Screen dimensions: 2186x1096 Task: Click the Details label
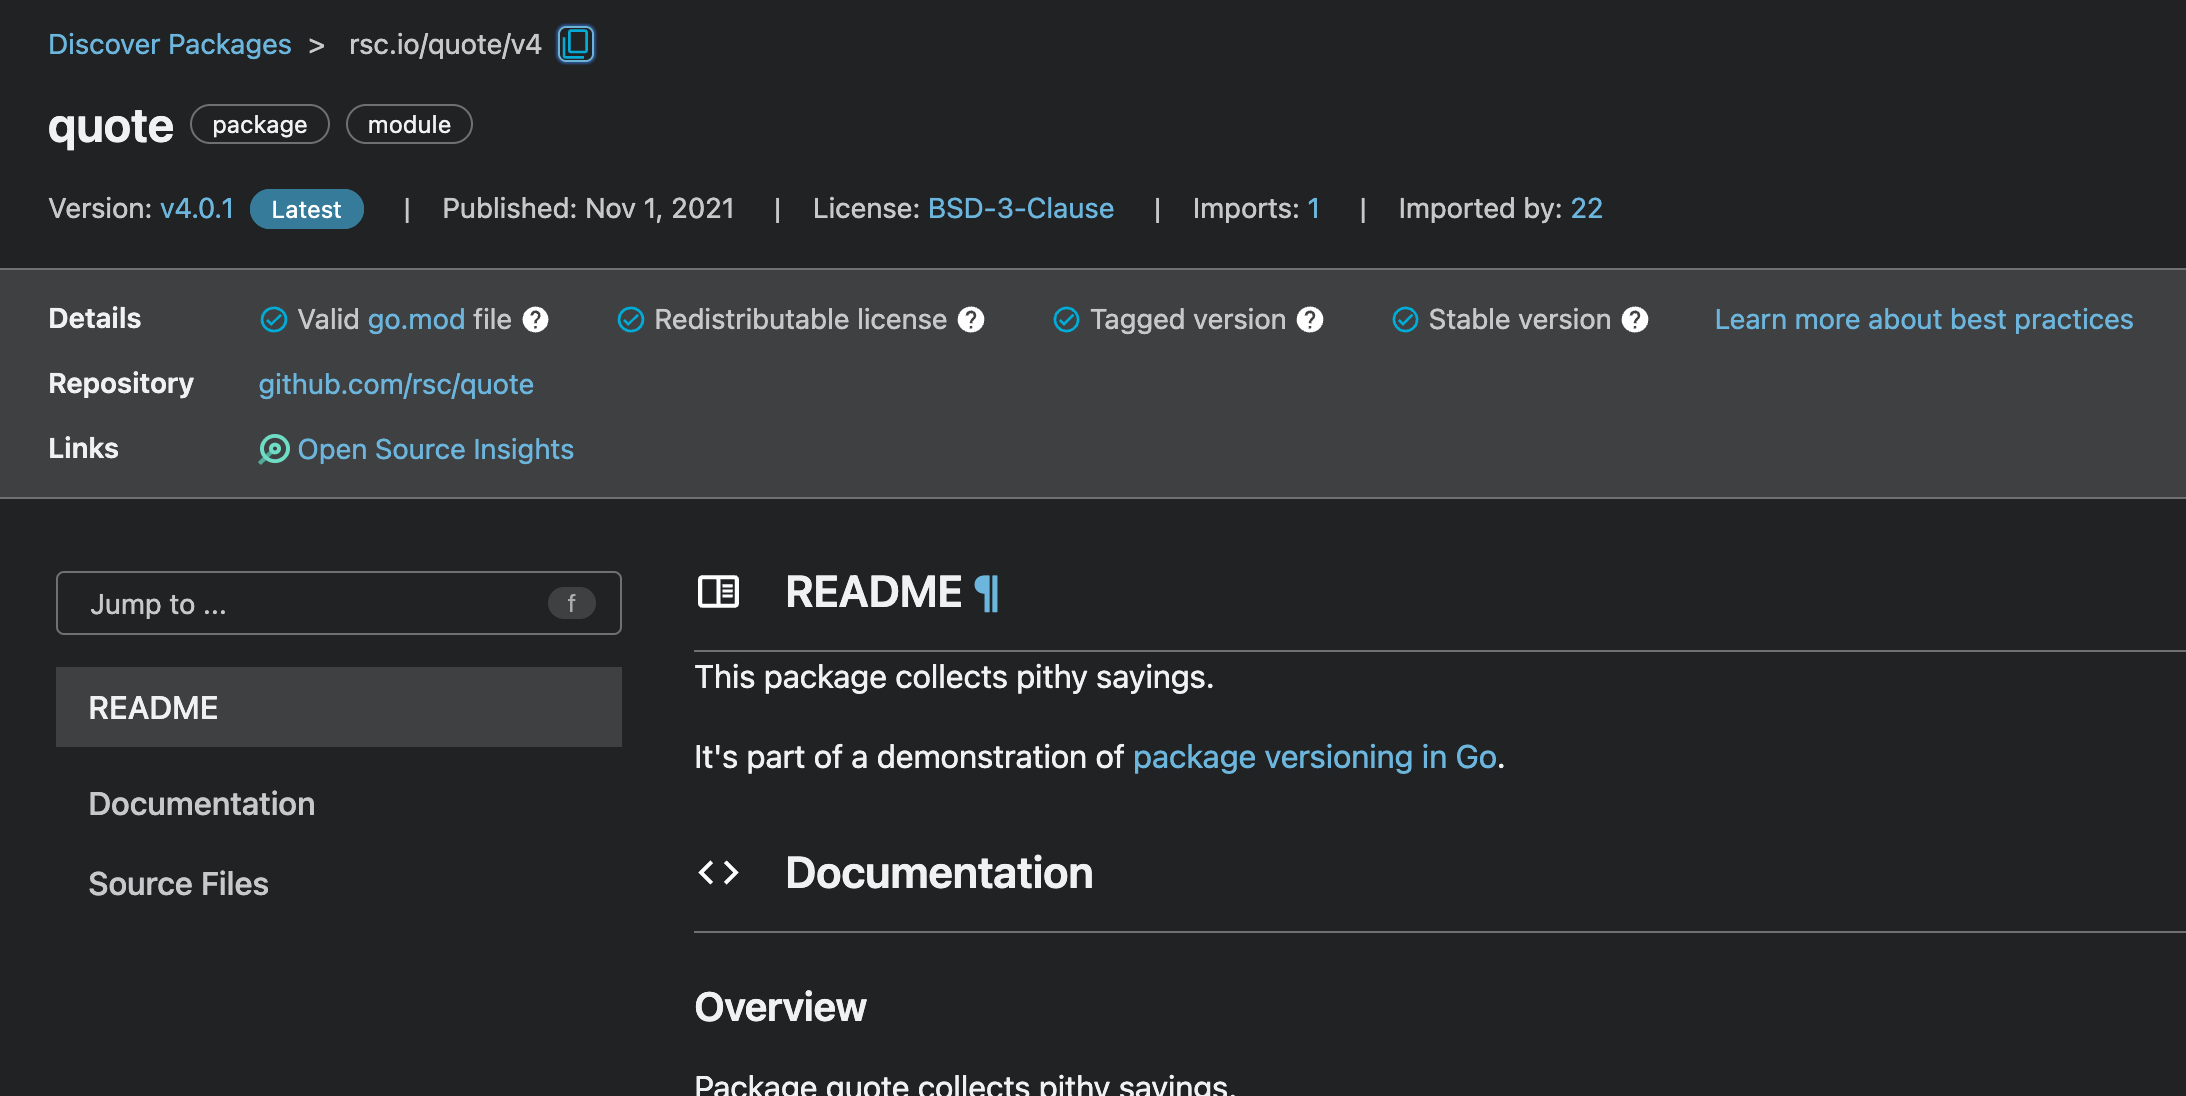click(95, 319)
